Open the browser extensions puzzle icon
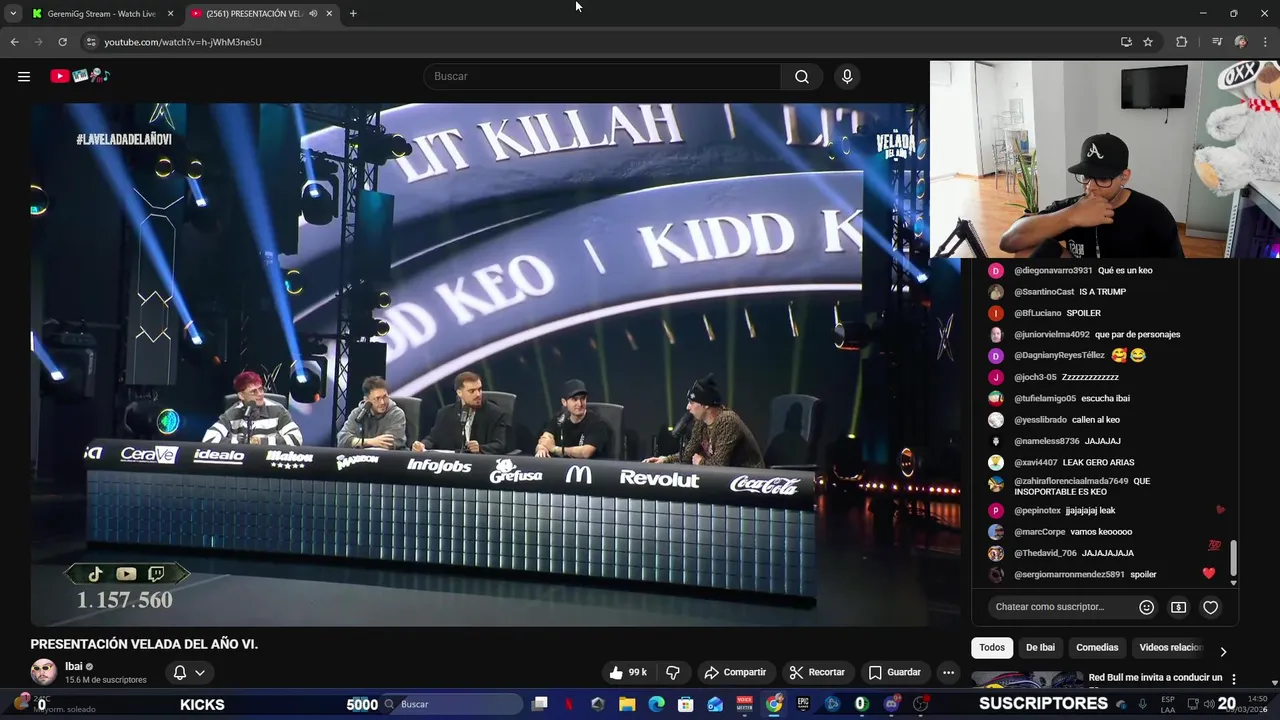 click(x=1181, y=42)
